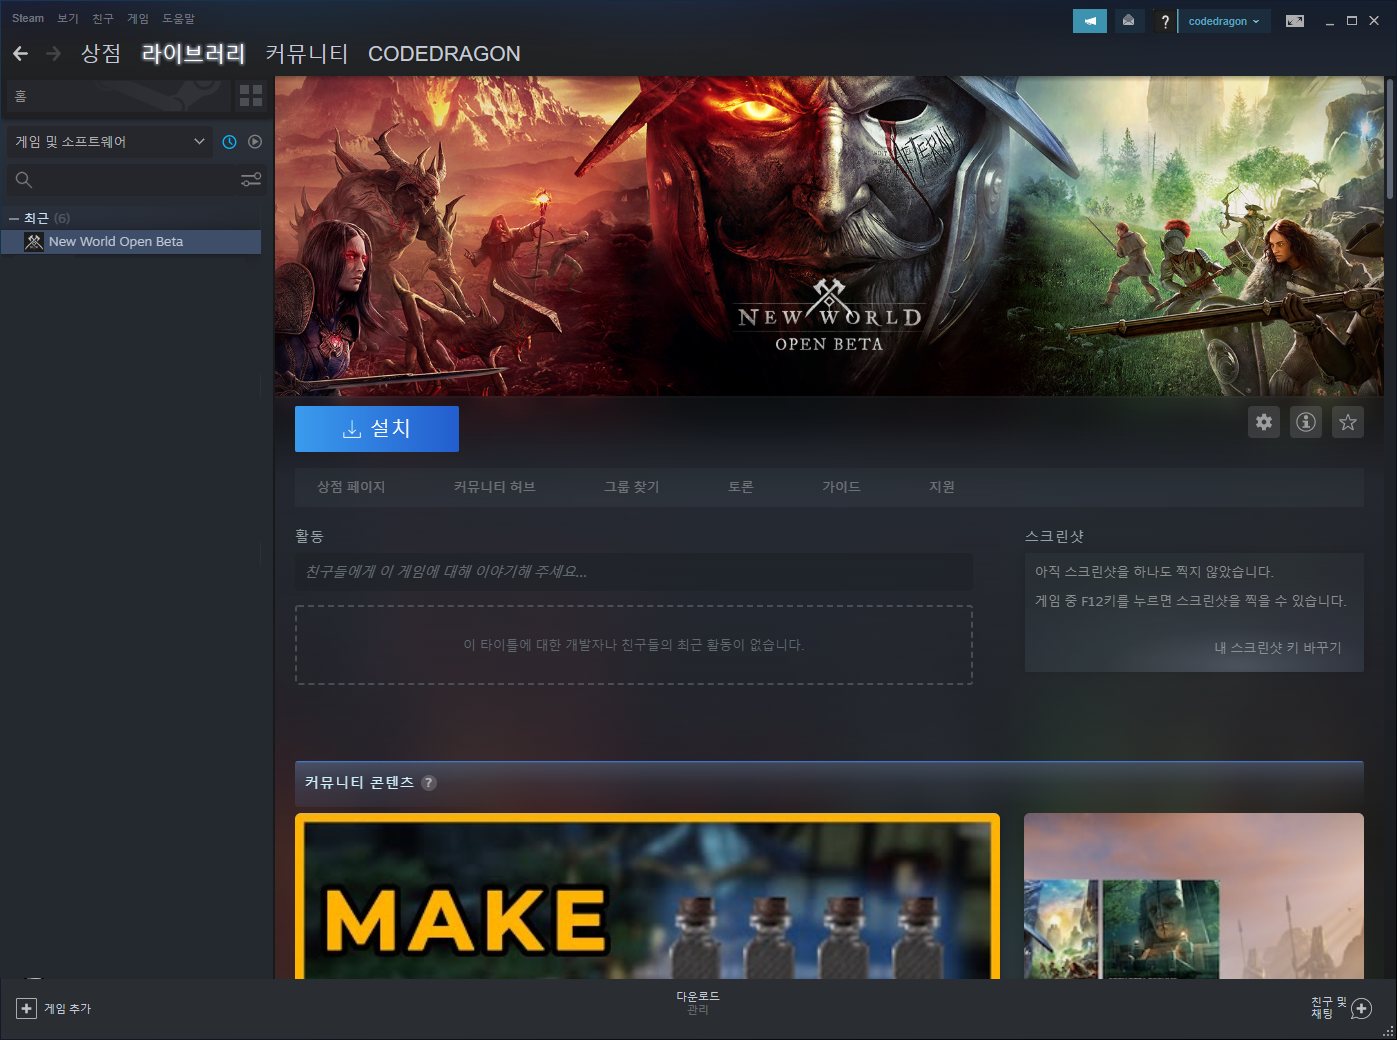Open the 가이드 link

[841, 487]
